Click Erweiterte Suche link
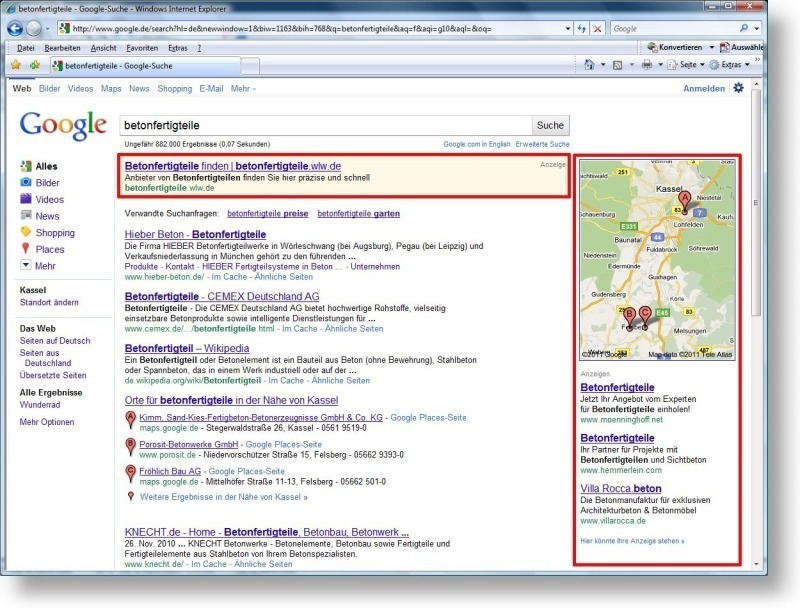 click(x=542, y=144)
